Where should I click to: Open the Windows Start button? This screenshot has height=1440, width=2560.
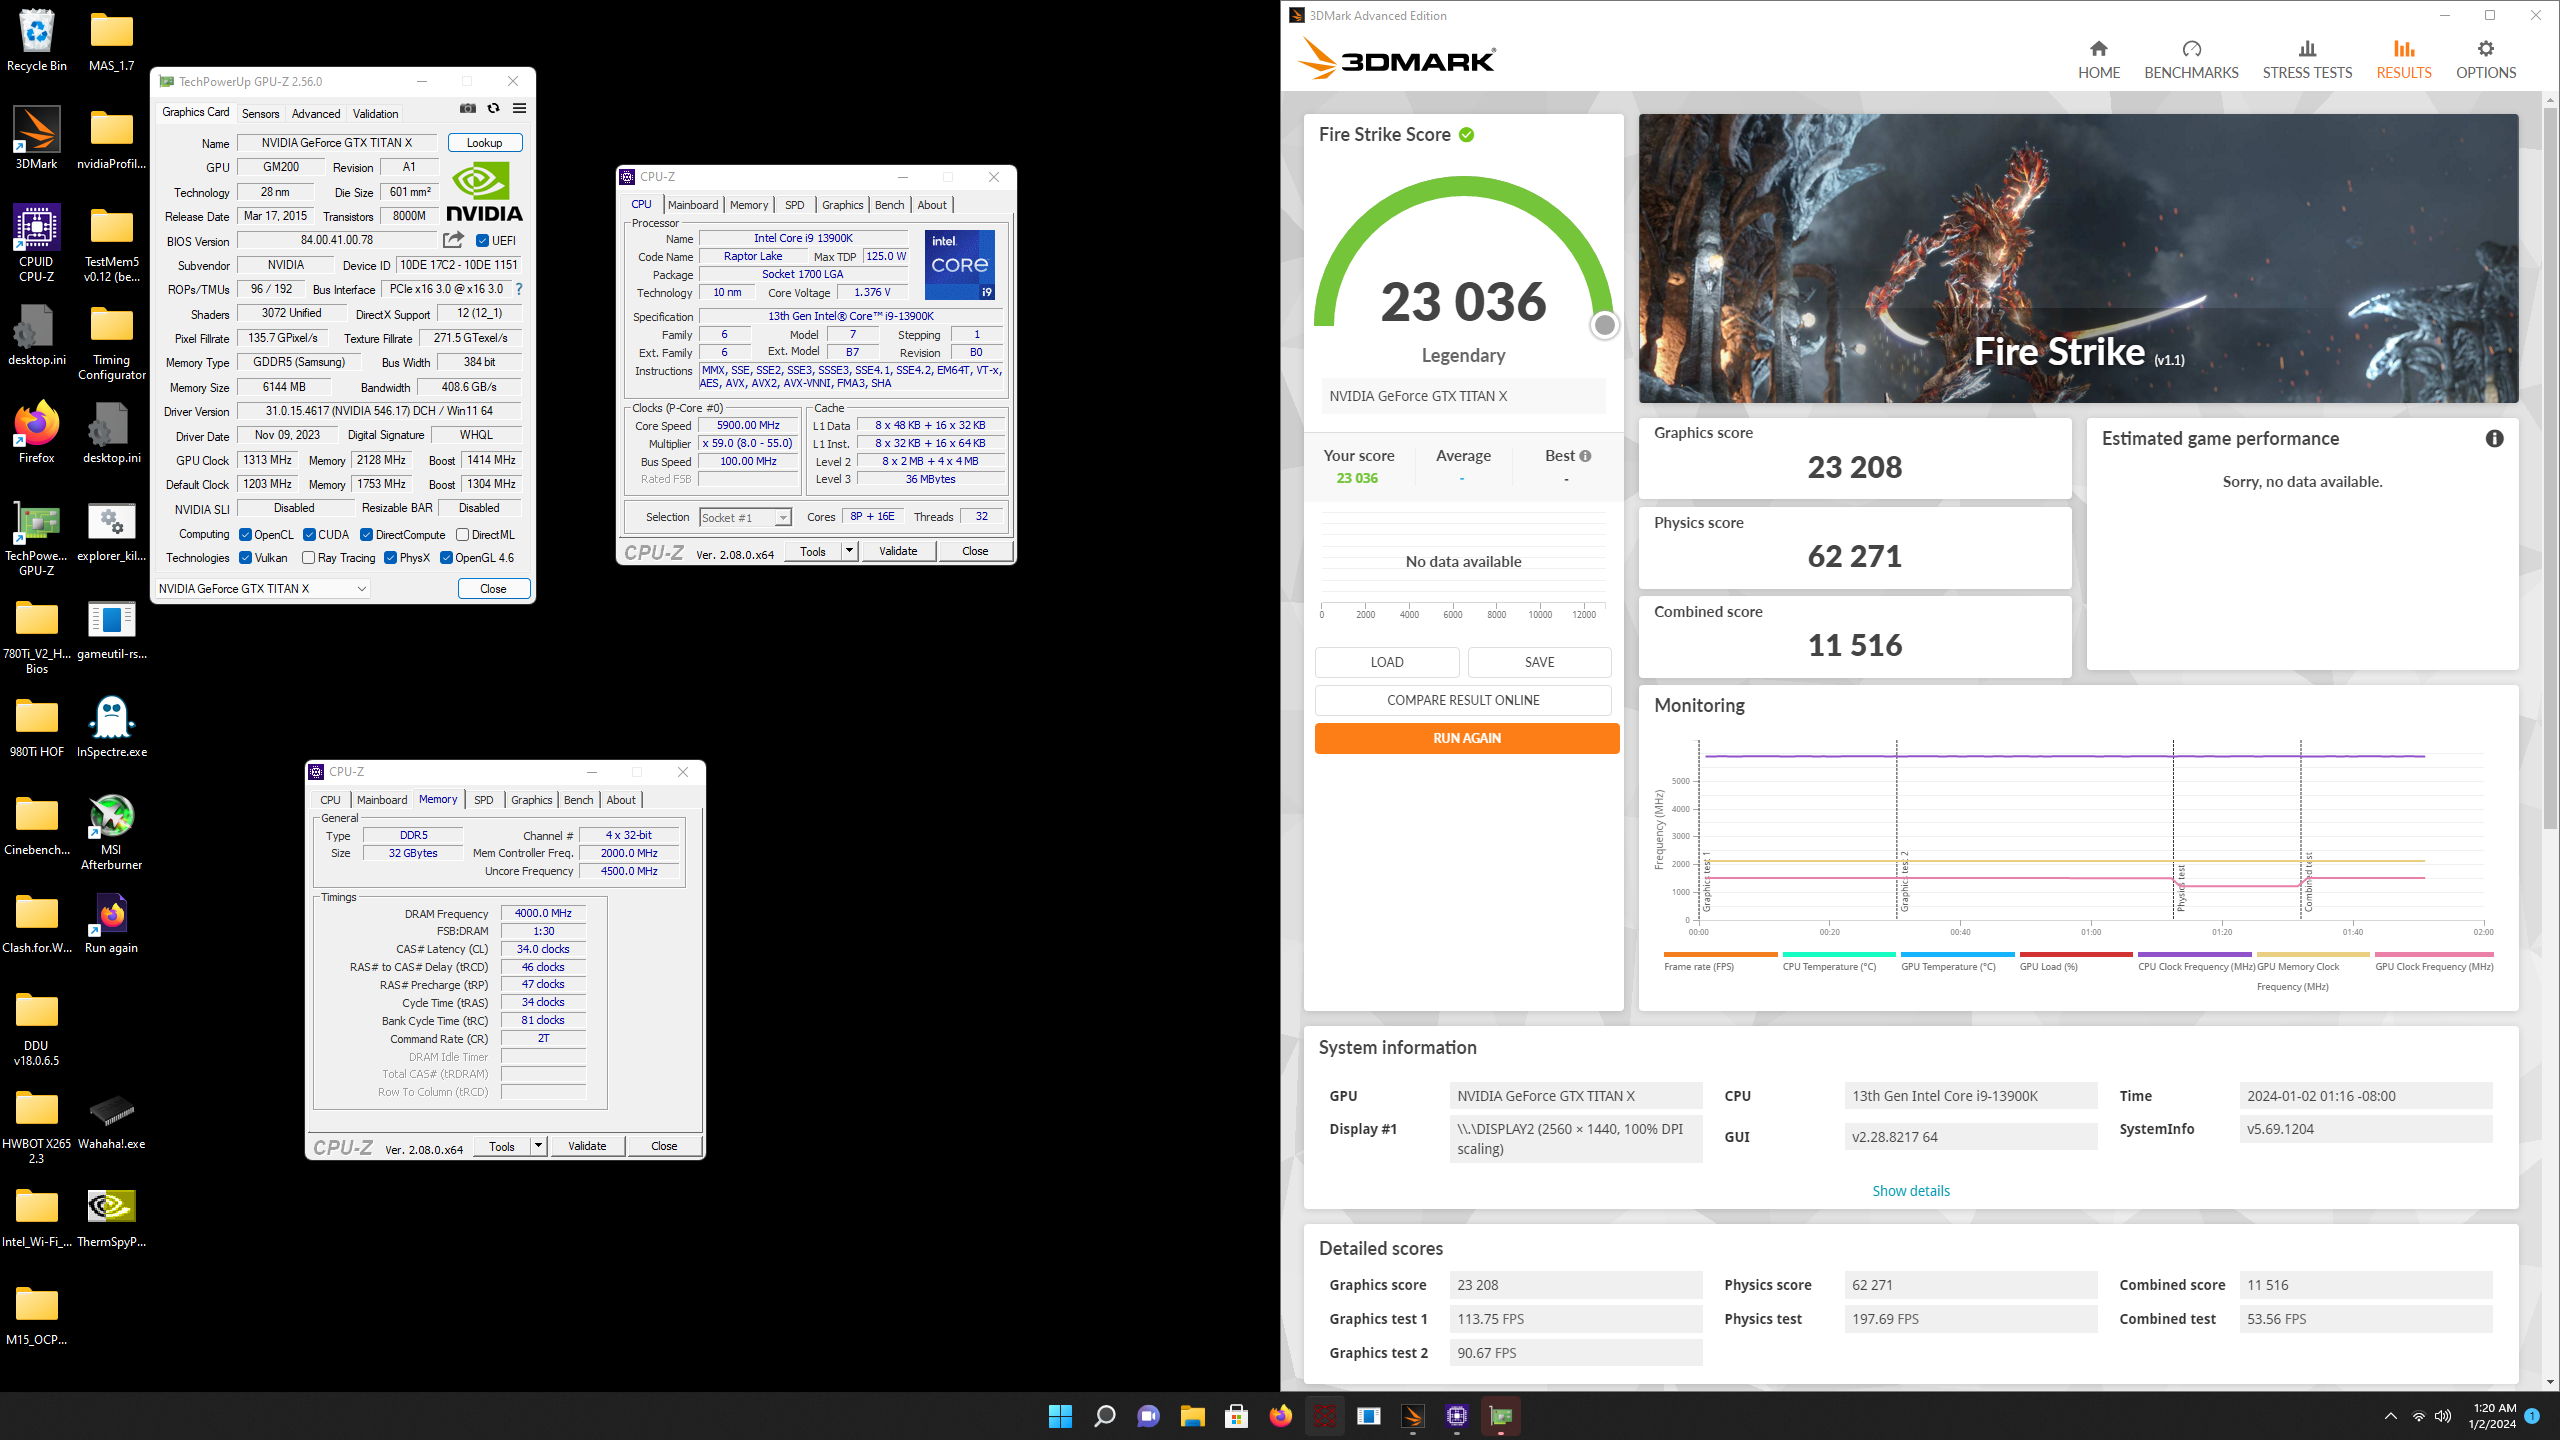[1060, 1416]
